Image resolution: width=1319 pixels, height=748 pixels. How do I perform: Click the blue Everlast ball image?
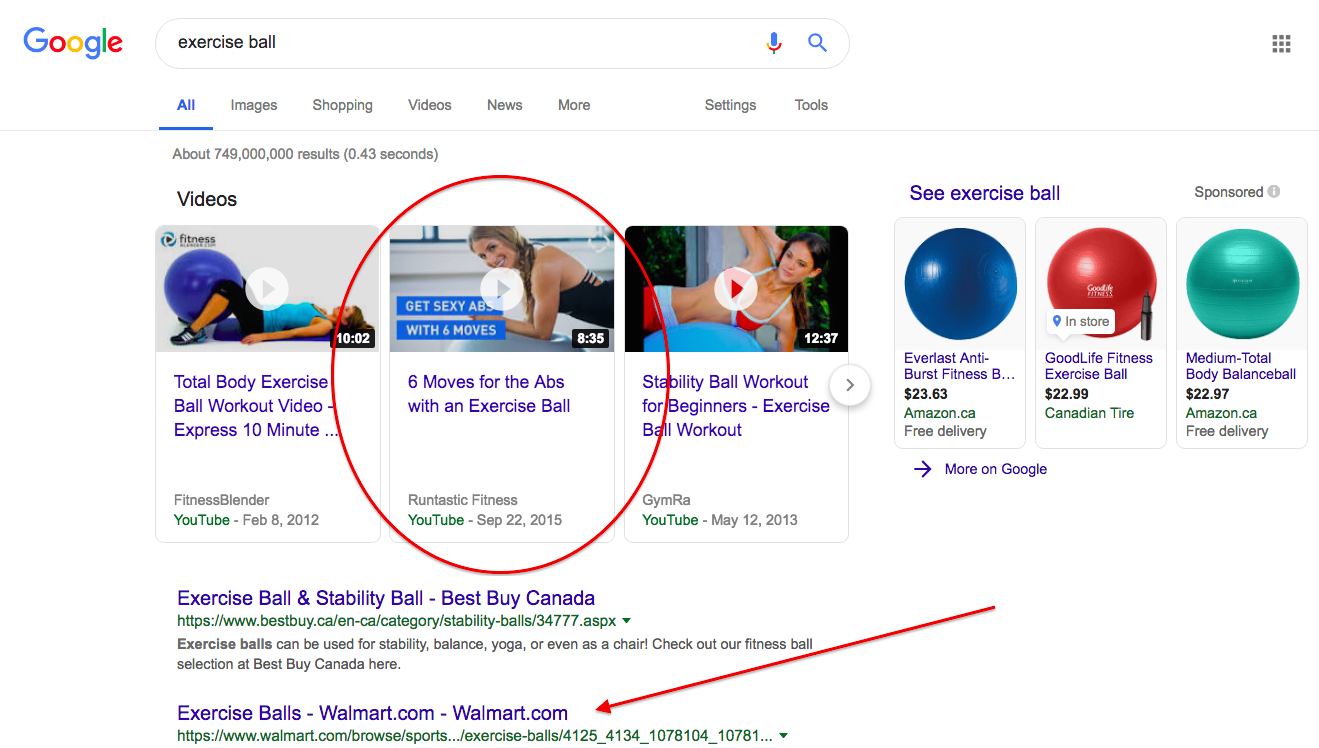960,283
